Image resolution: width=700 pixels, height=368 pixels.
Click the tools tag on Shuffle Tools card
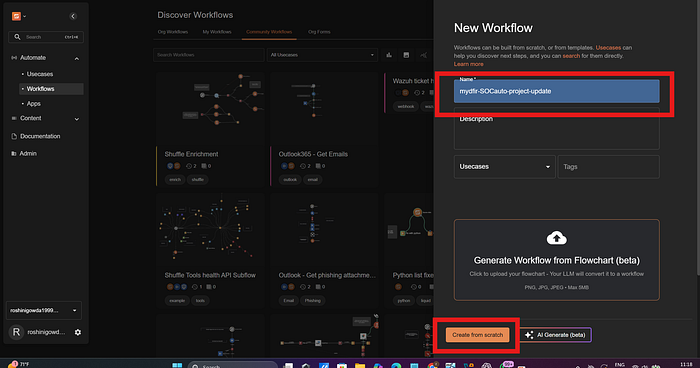coord(200,301)
